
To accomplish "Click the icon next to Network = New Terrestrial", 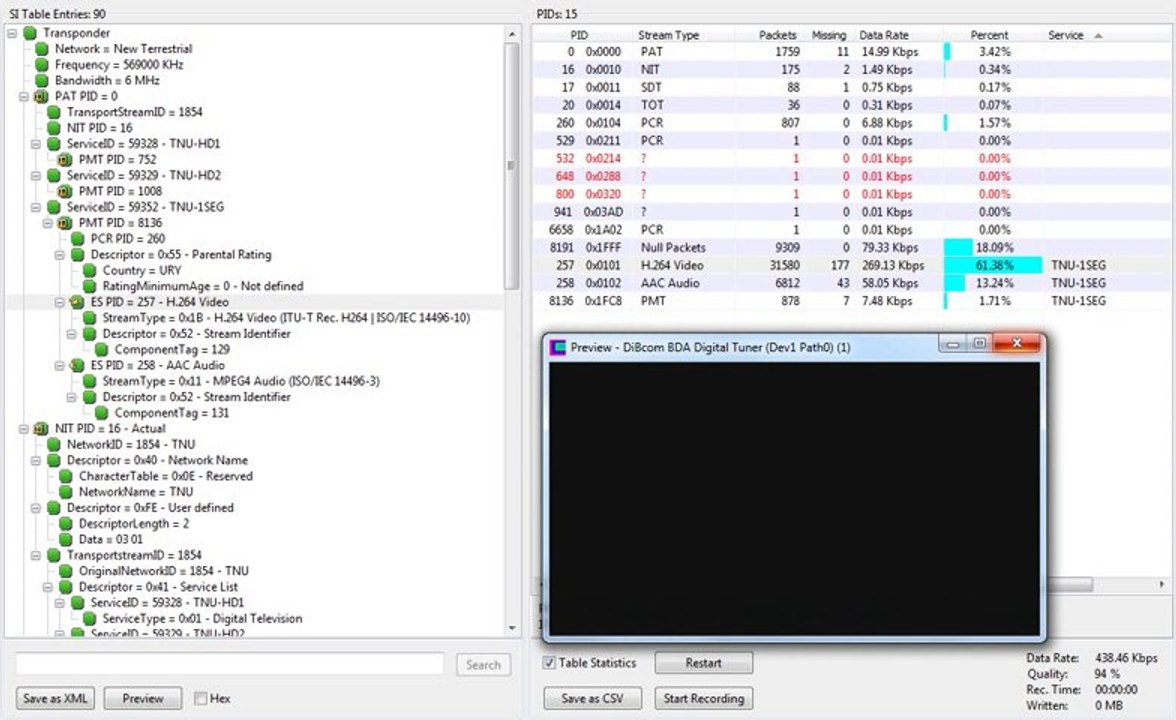I will click(x=41, y=49).
